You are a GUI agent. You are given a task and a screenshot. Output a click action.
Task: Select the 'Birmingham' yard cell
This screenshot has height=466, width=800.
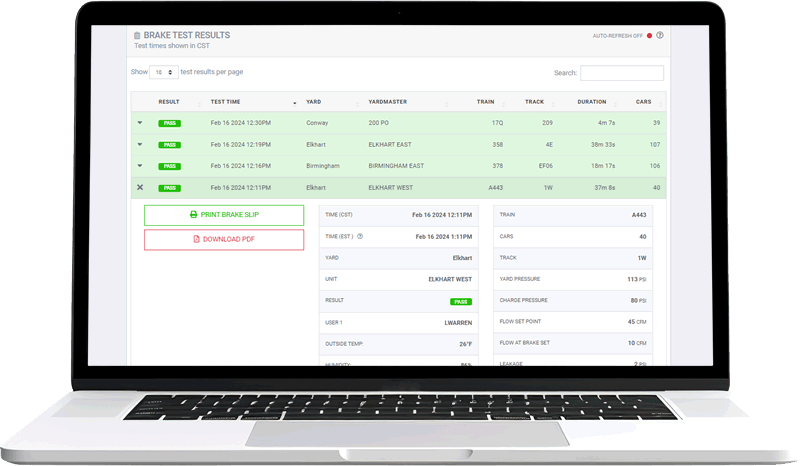[323, 166]
